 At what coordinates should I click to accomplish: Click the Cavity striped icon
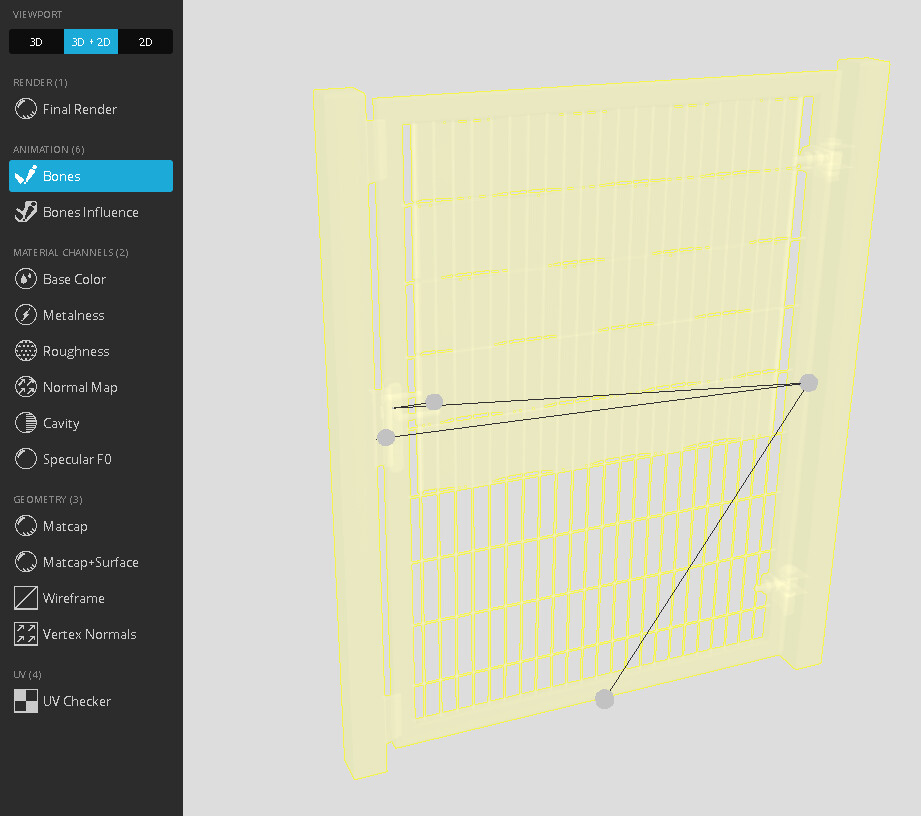click(26, 422)
